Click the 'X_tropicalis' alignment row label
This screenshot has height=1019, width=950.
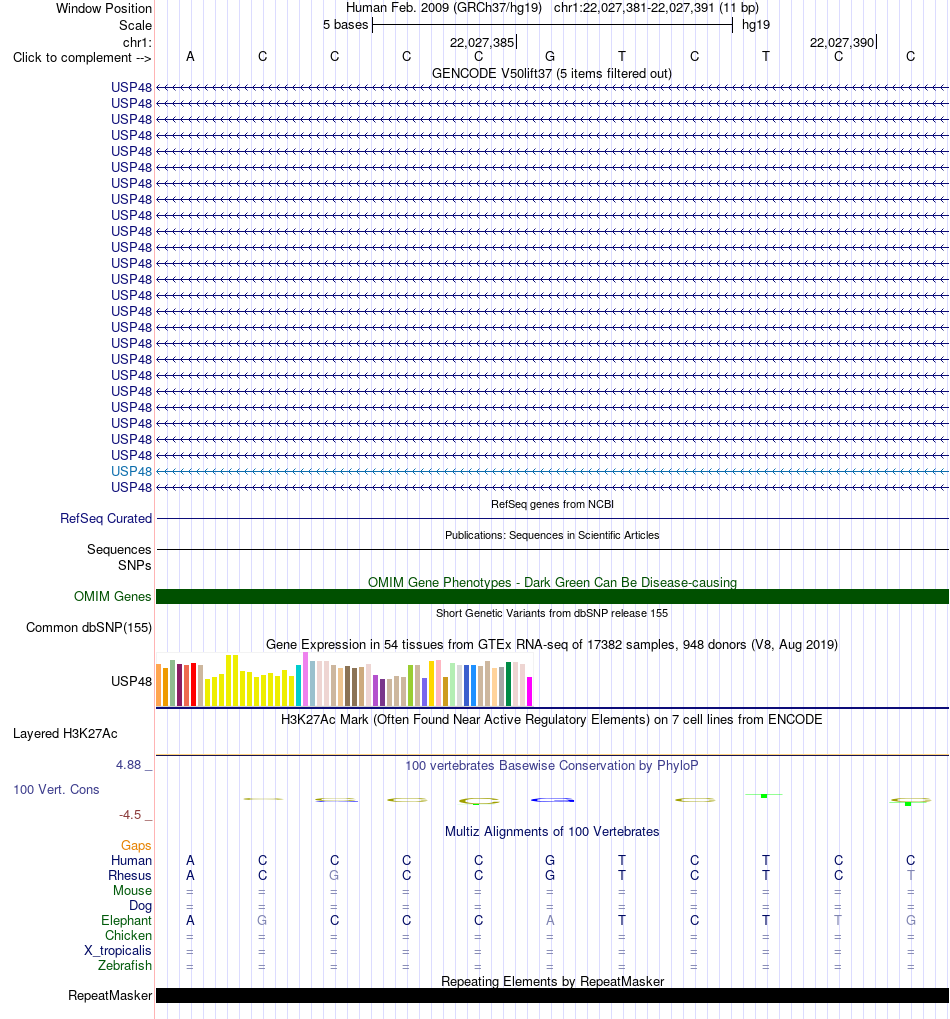pos(118,951)
